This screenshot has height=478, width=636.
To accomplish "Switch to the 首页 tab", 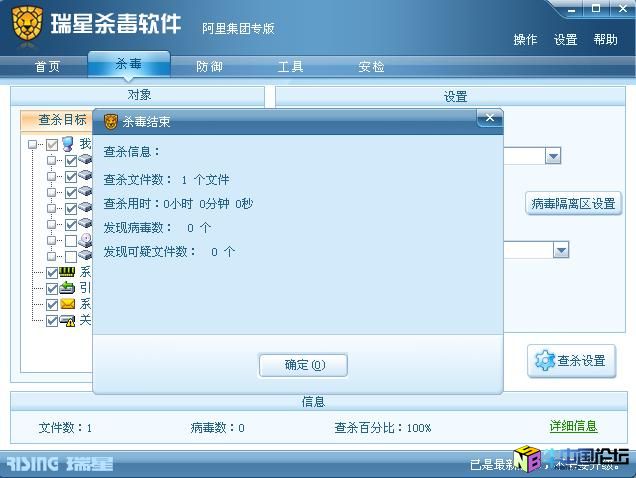I will point(47,67).
